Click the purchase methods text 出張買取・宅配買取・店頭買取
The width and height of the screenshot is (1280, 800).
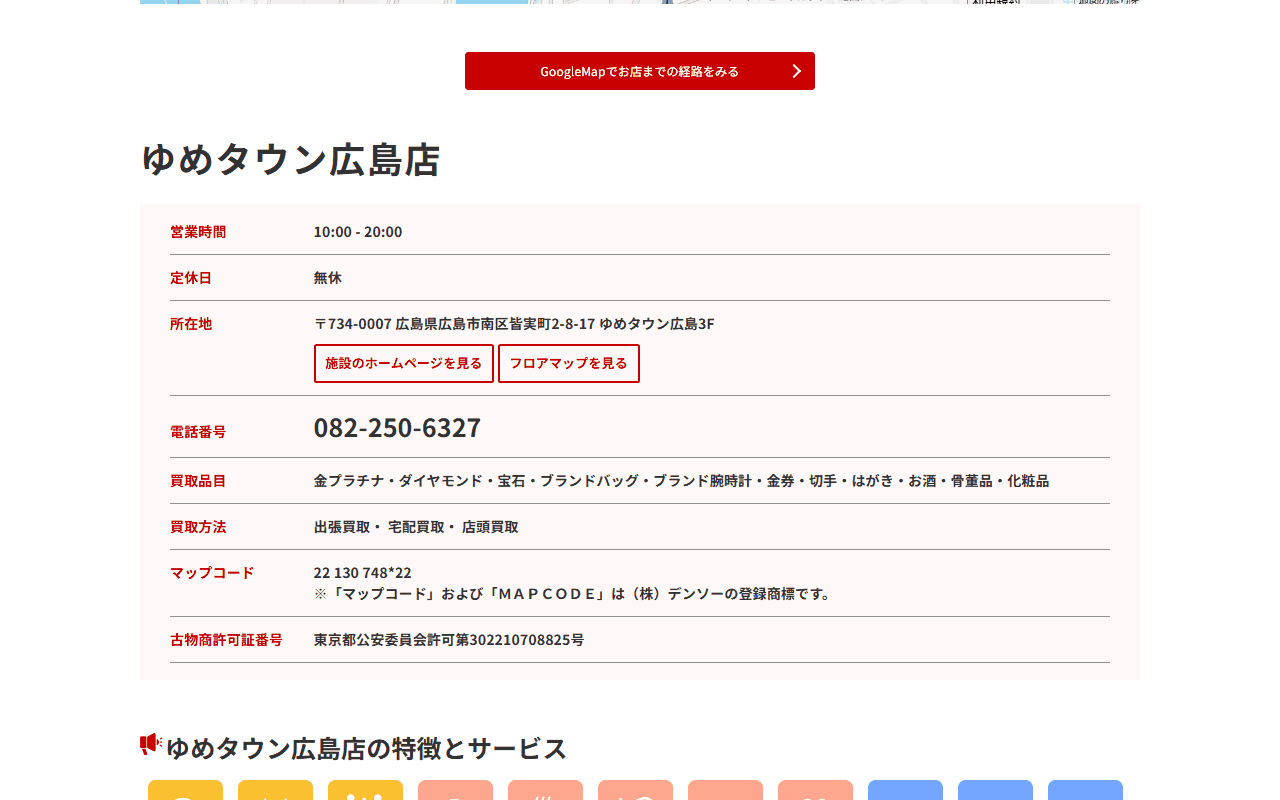tap(416, 527)
